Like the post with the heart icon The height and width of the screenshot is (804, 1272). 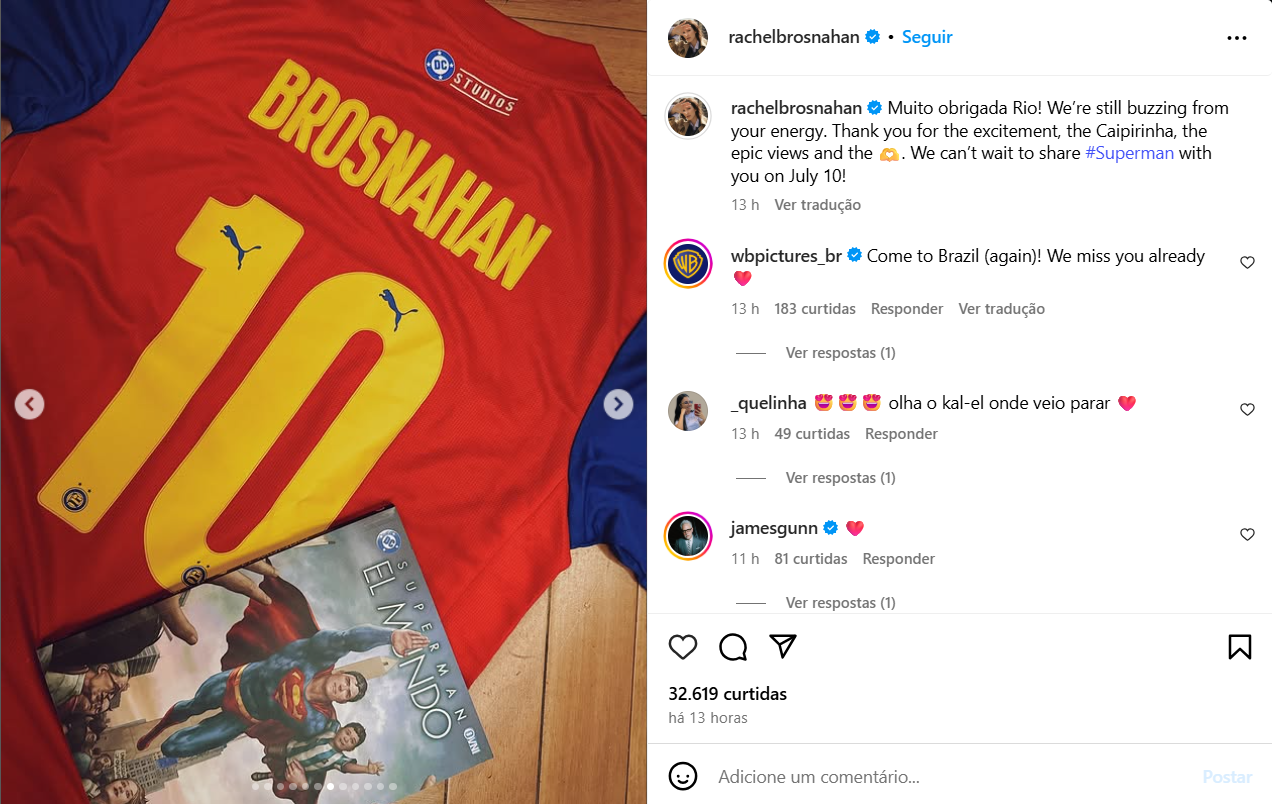pyautogui.click(x=683, y=647)
